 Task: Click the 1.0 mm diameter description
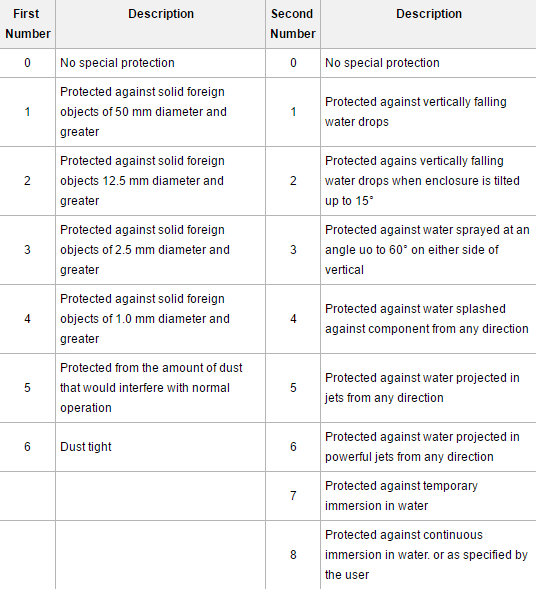(x=145, y=319)
